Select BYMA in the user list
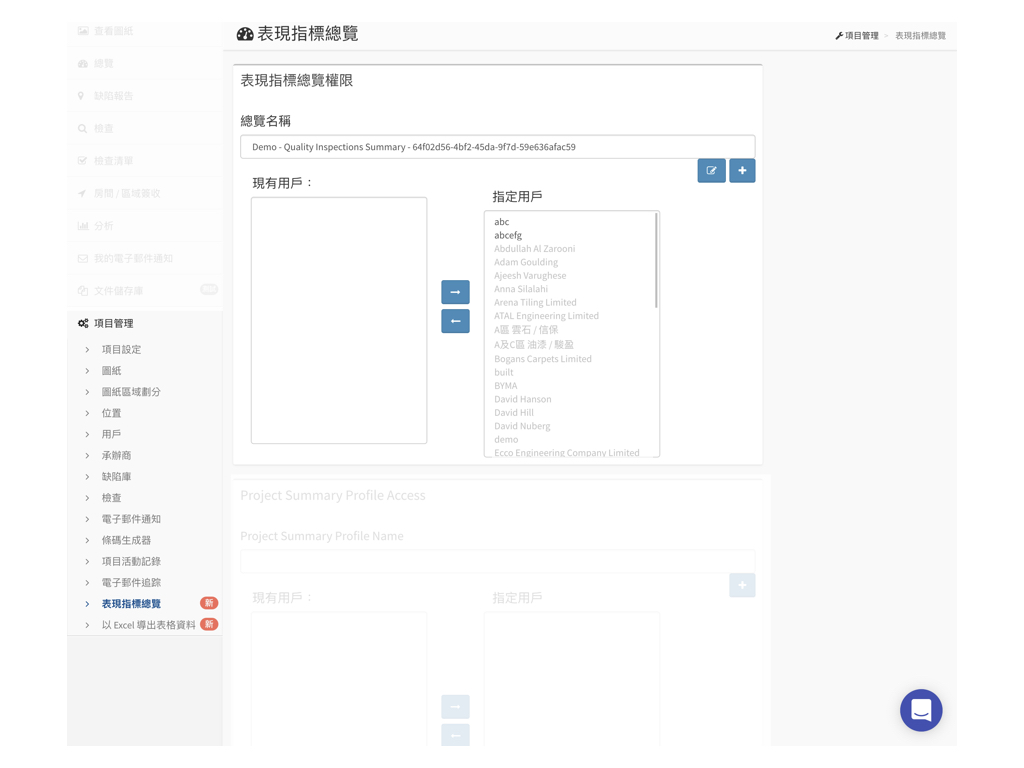1024x768 pixels. click(x=505, y=386)
